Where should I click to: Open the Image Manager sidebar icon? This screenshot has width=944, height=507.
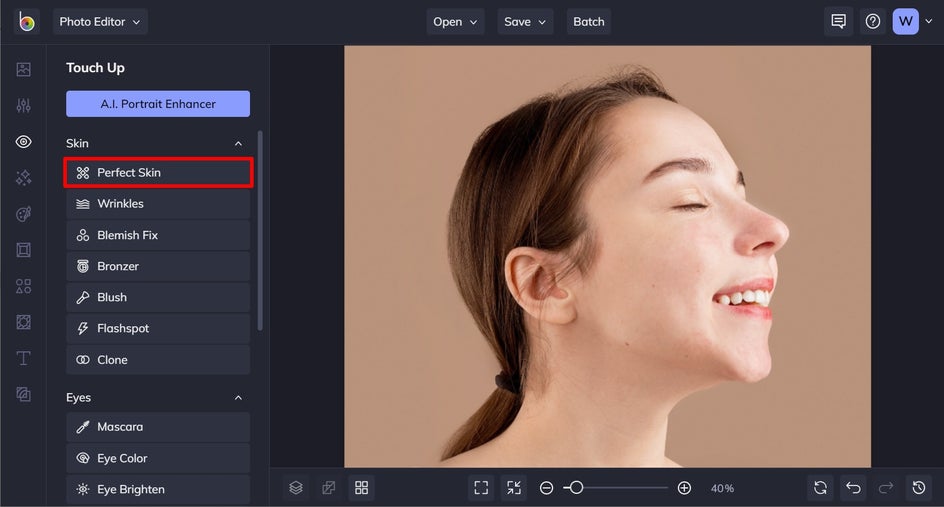tap(23, 69)
